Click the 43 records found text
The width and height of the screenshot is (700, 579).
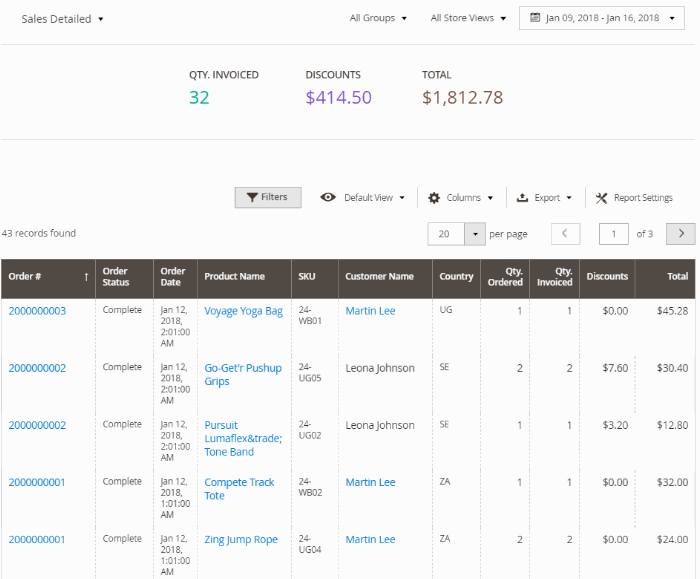(x=39, y=233)
